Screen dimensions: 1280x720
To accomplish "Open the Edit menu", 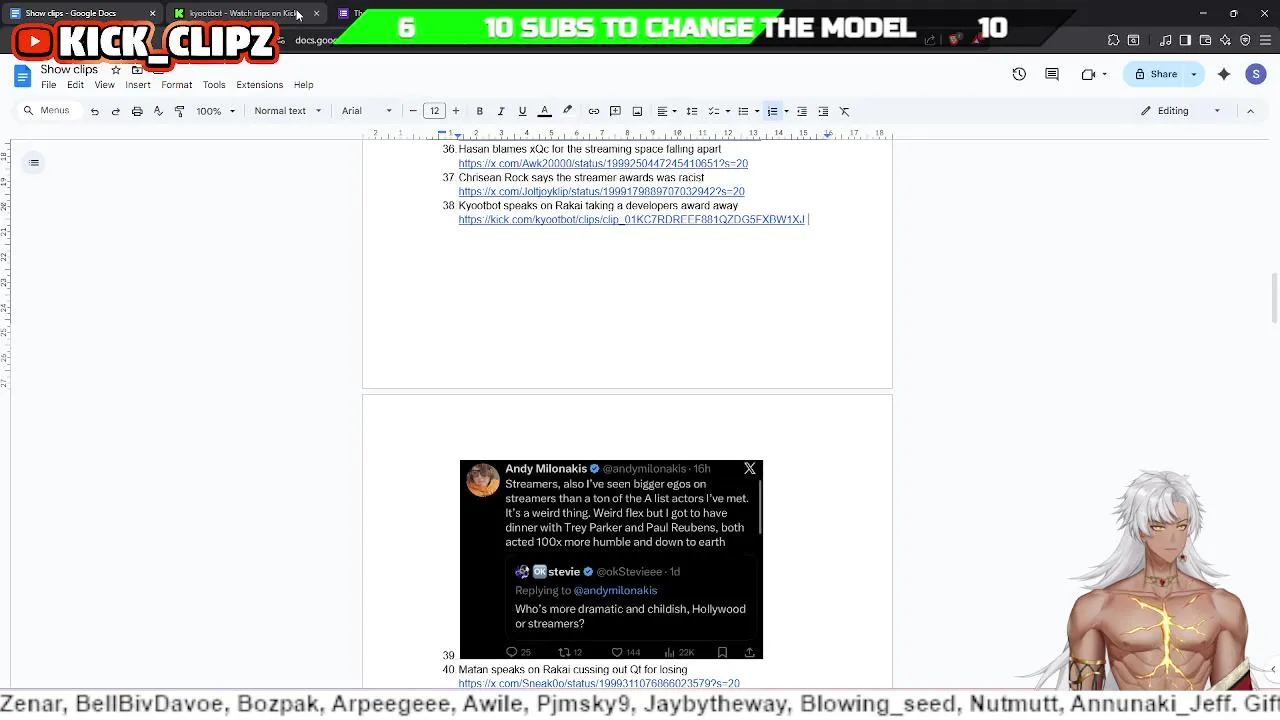I will click(x=75, y=85).
